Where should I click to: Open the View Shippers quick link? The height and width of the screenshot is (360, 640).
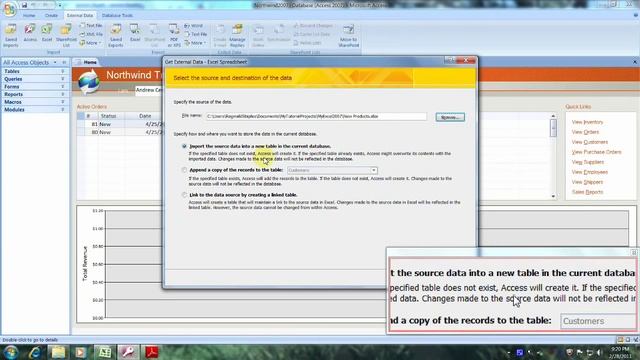coord(587,182)
